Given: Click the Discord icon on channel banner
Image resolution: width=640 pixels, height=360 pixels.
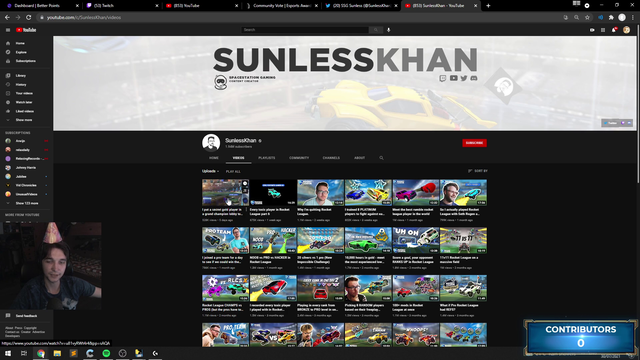Looking at the screenshot, I should point(474,78).
